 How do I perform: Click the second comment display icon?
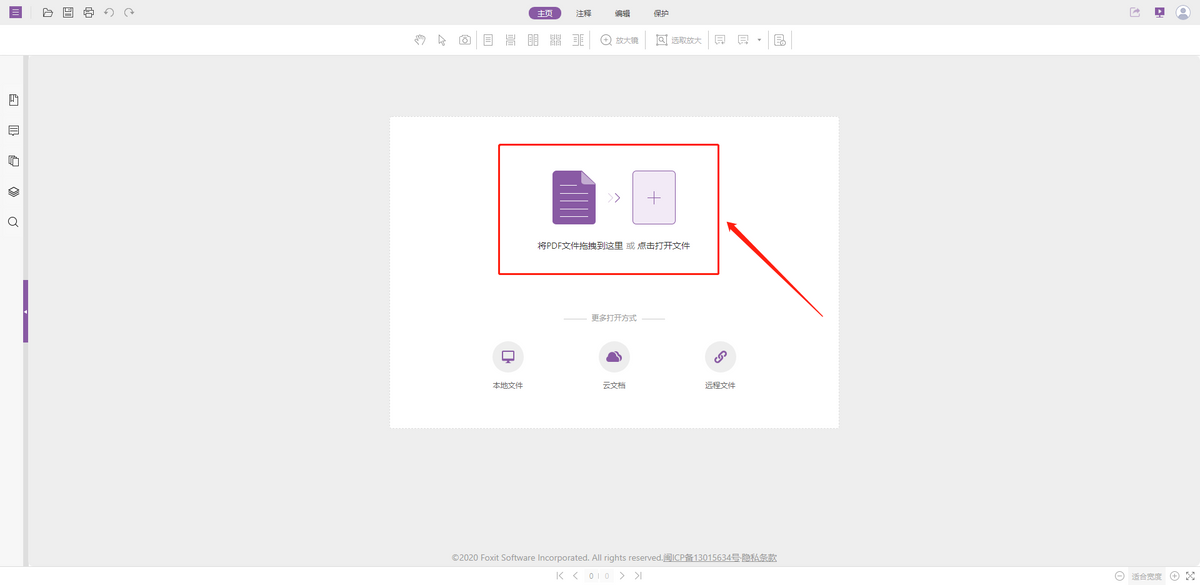pos(743,40)
